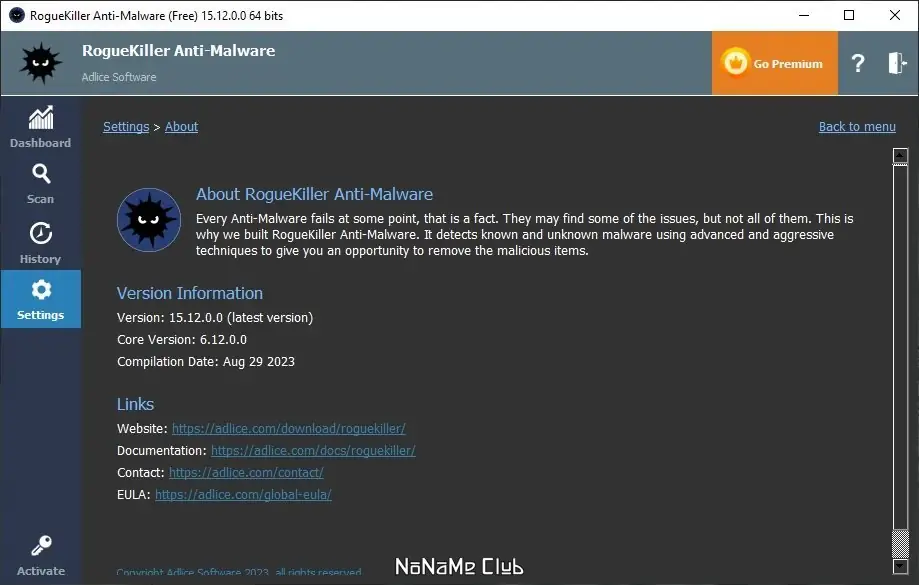919x585 pixels.
Task: Click the 'Version Information' heading
Action: tap(190, 293)
